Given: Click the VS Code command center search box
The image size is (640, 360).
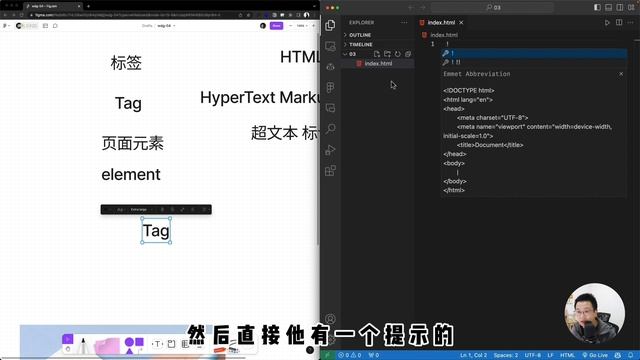Looking at the screenshot, I should pos(493,7).
